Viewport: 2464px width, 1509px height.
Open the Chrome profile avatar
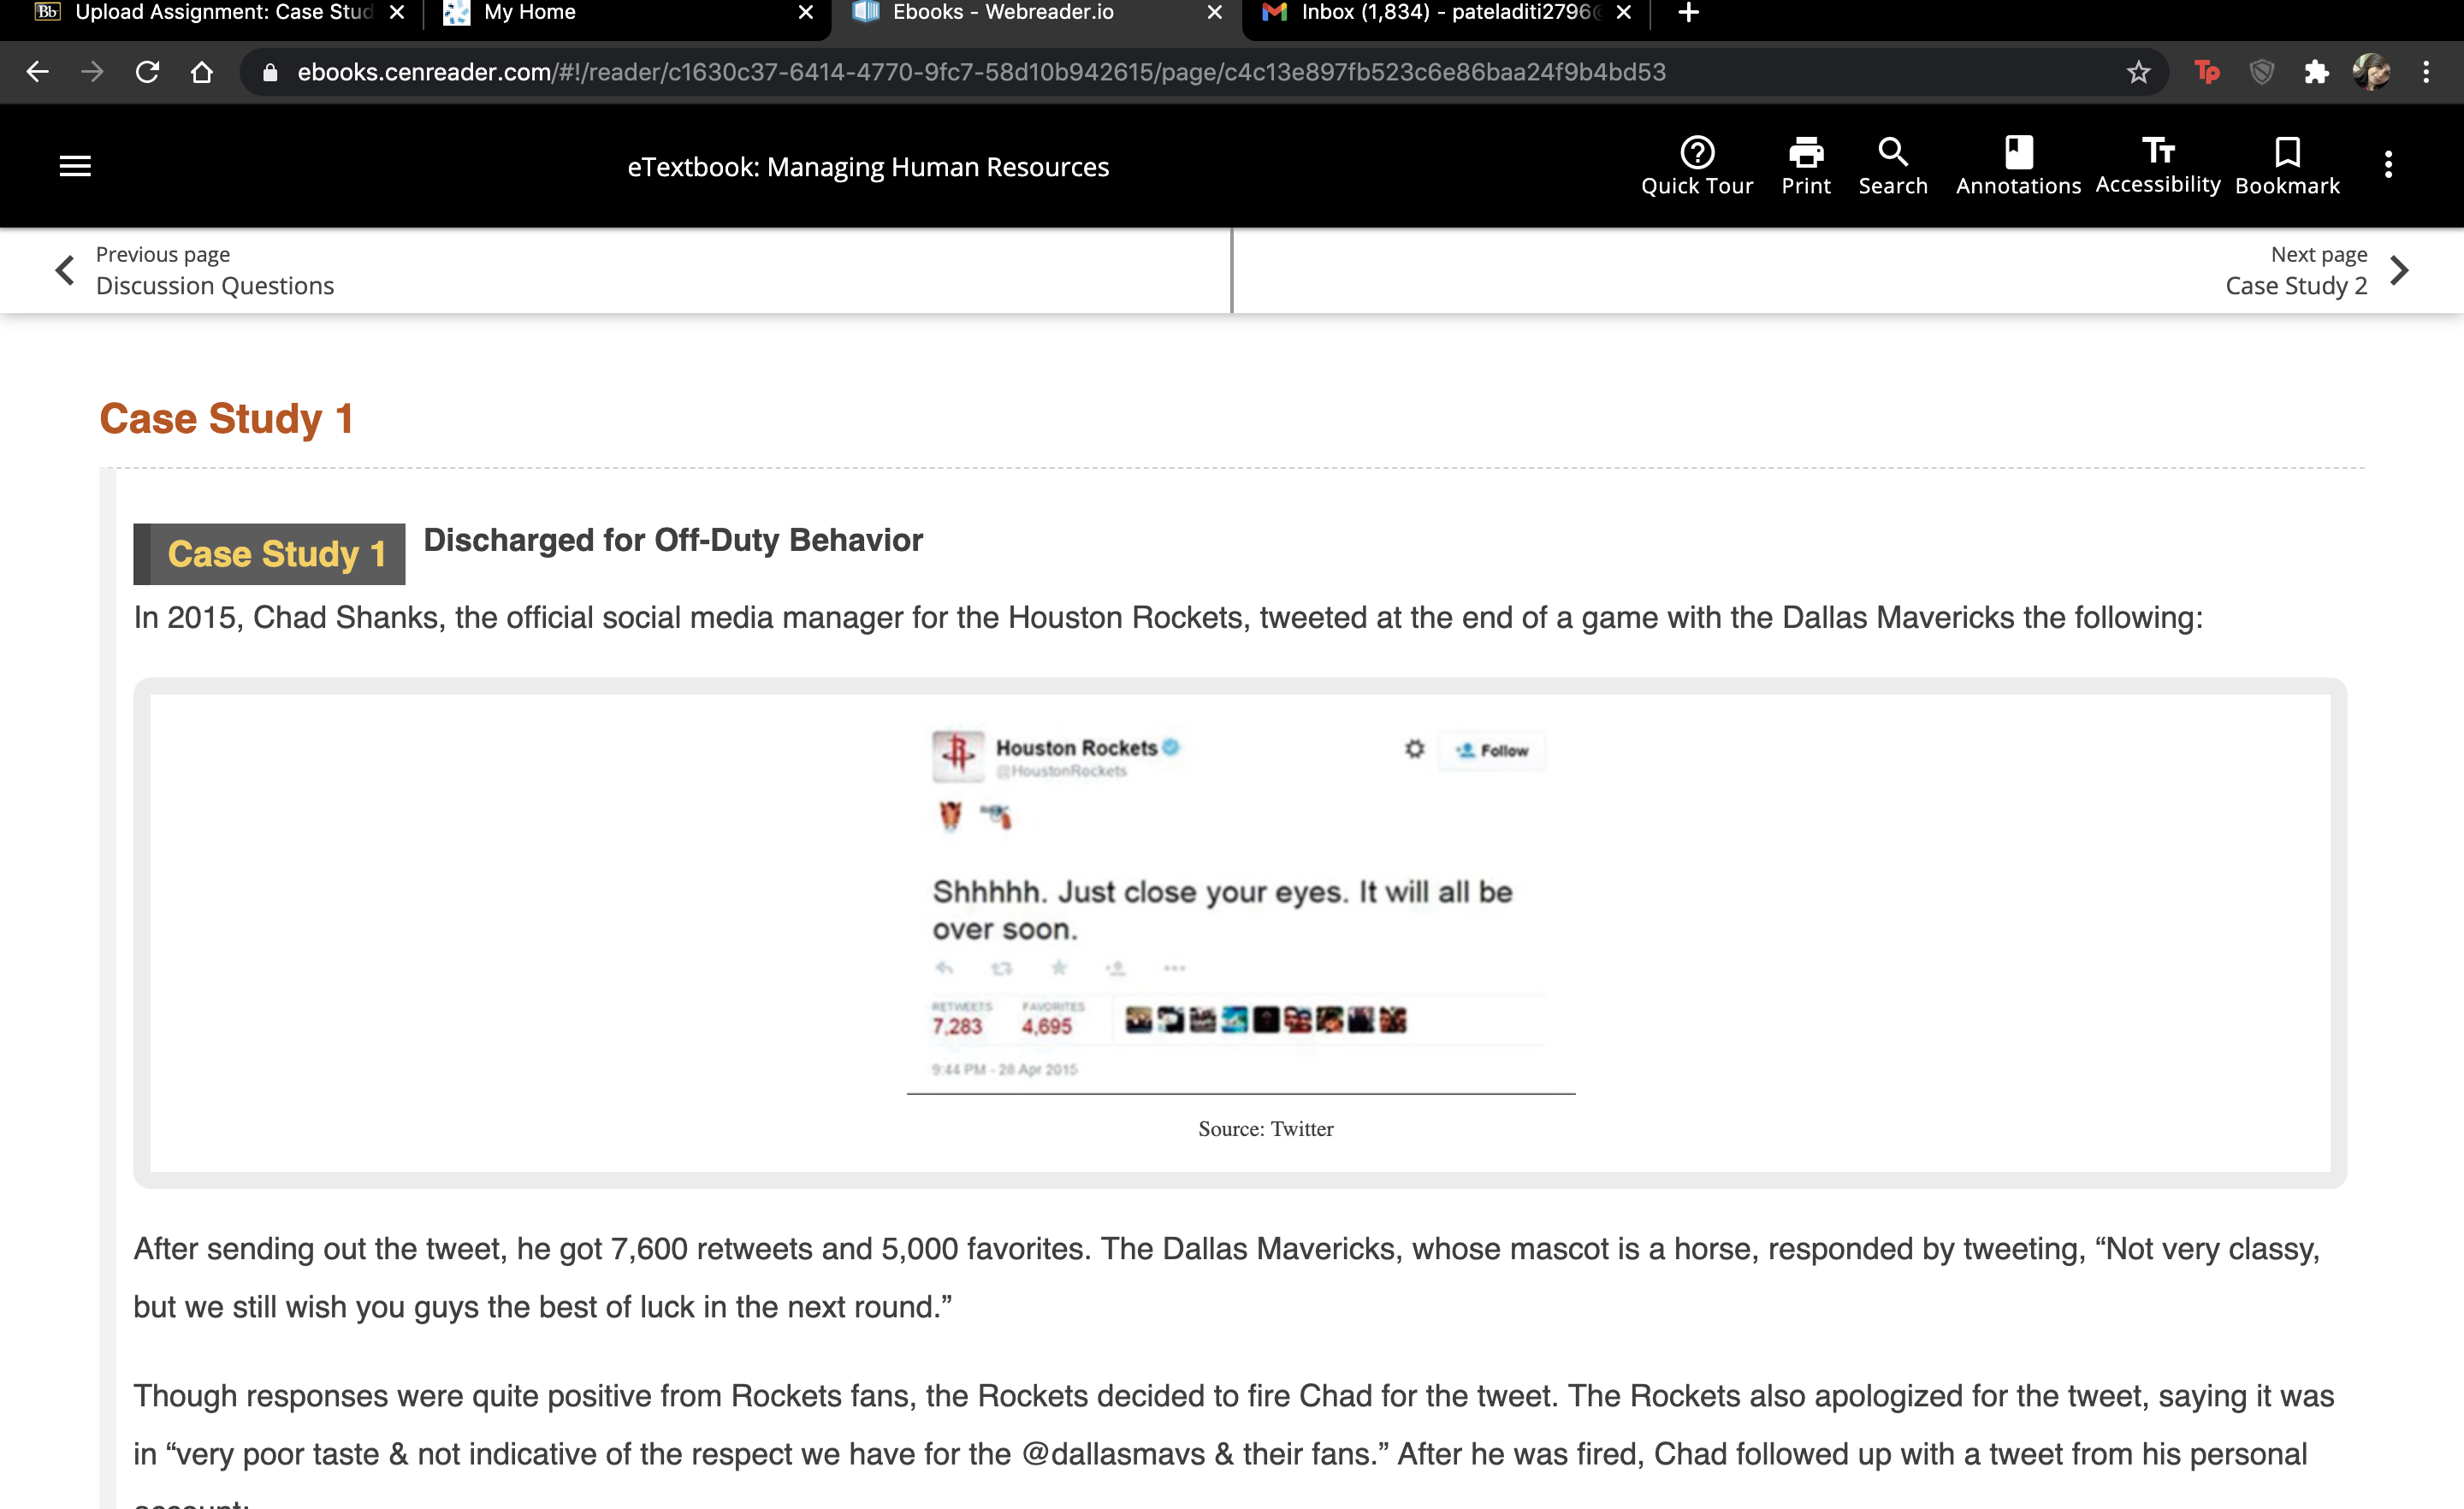[2371, 72]
